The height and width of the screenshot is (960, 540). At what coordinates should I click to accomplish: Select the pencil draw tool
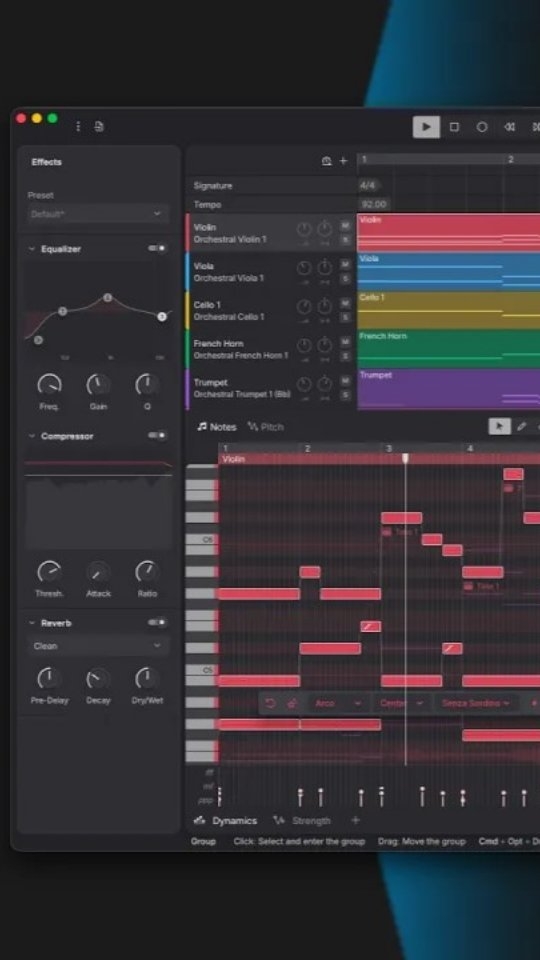click(x=521, y=426)
